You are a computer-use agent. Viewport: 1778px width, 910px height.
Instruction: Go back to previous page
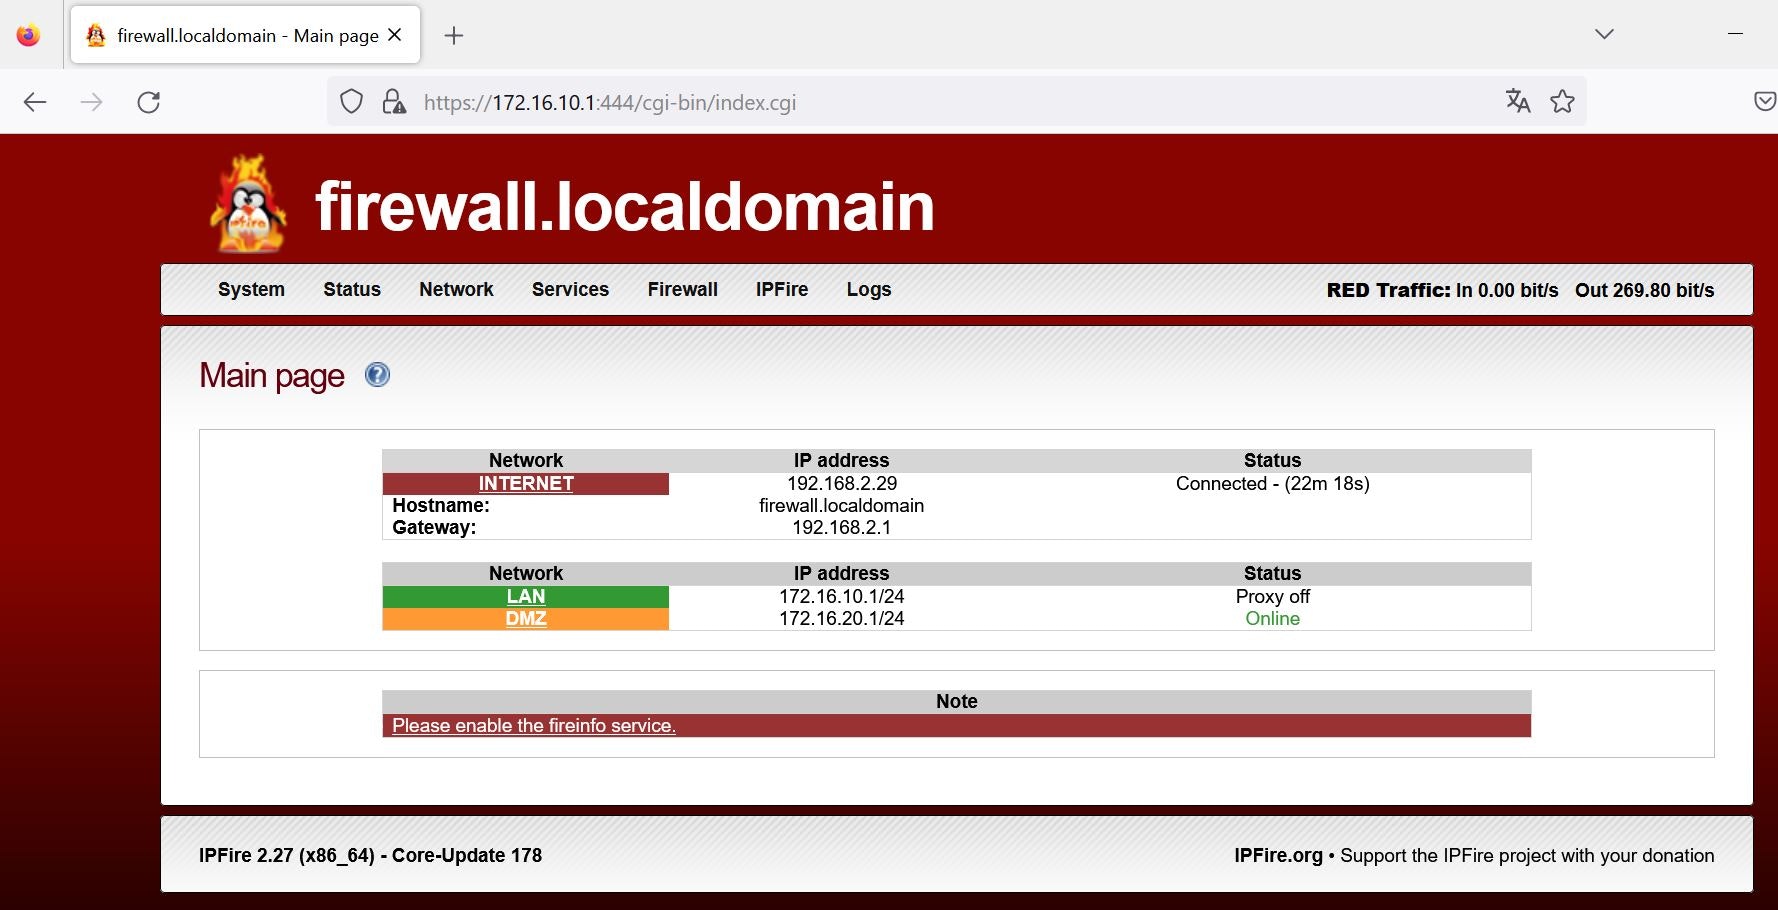(x=35, y=102)
